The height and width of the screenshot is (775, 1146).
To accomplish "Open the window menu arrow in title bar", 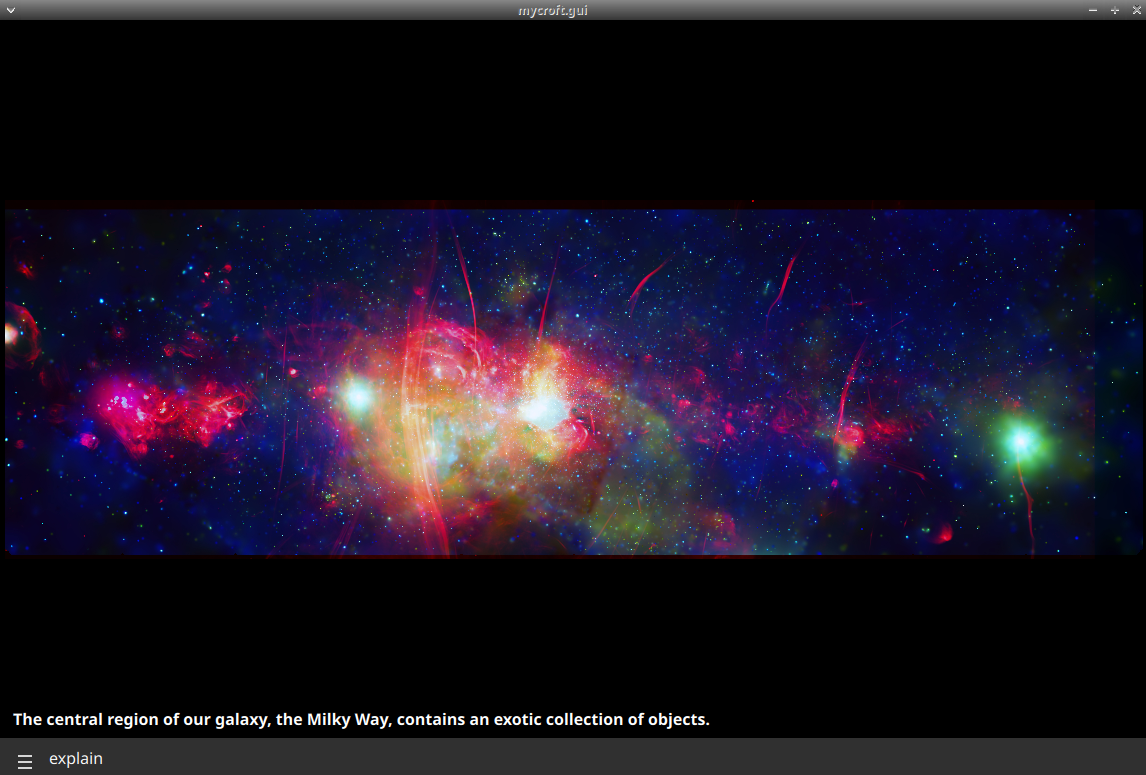I will point(10,10).
